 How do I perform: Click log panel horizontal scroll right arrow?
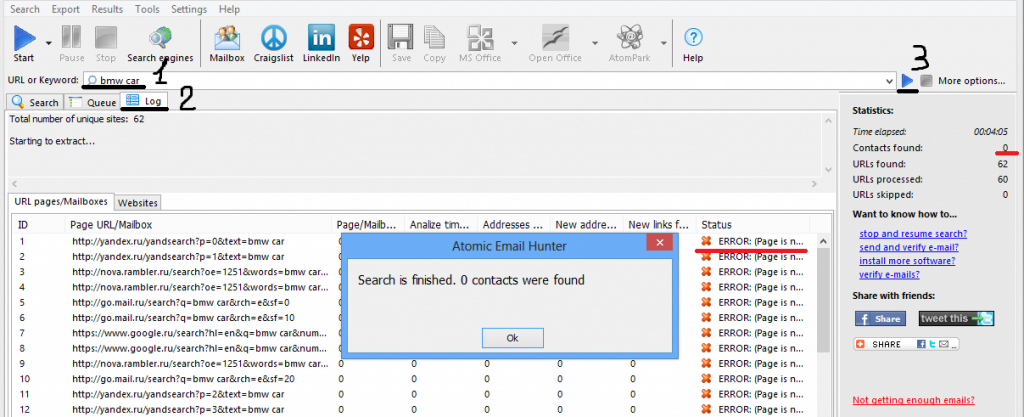pos(814,184)
